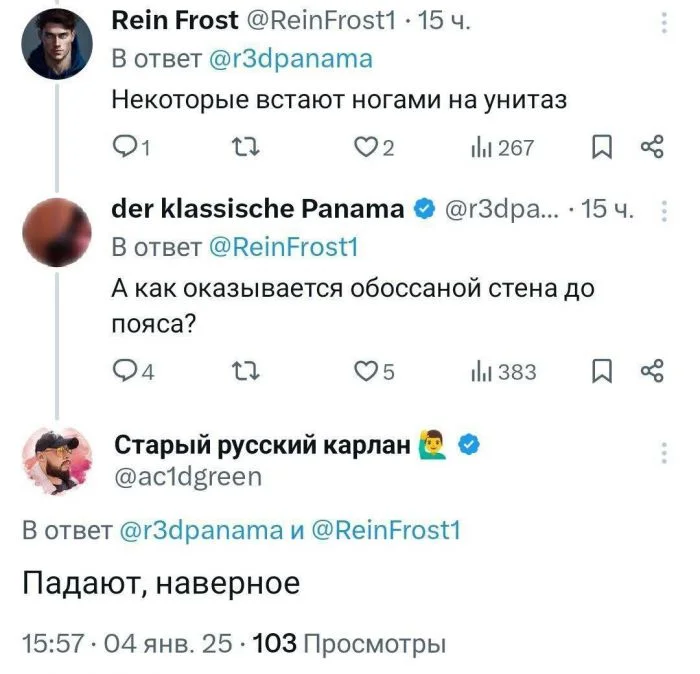Open more options on Rein Frost's tweet

666,23
